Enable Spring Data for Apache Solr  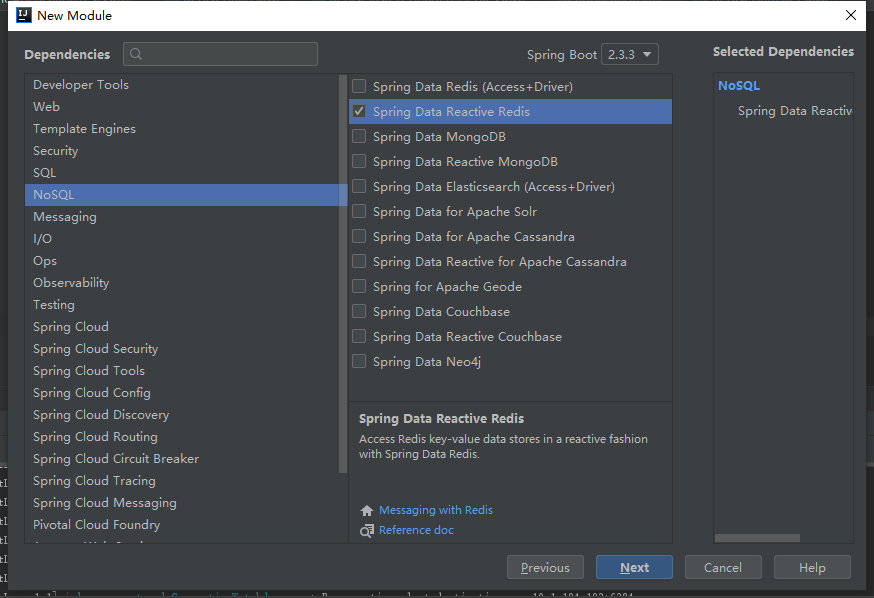coord(360,211)
